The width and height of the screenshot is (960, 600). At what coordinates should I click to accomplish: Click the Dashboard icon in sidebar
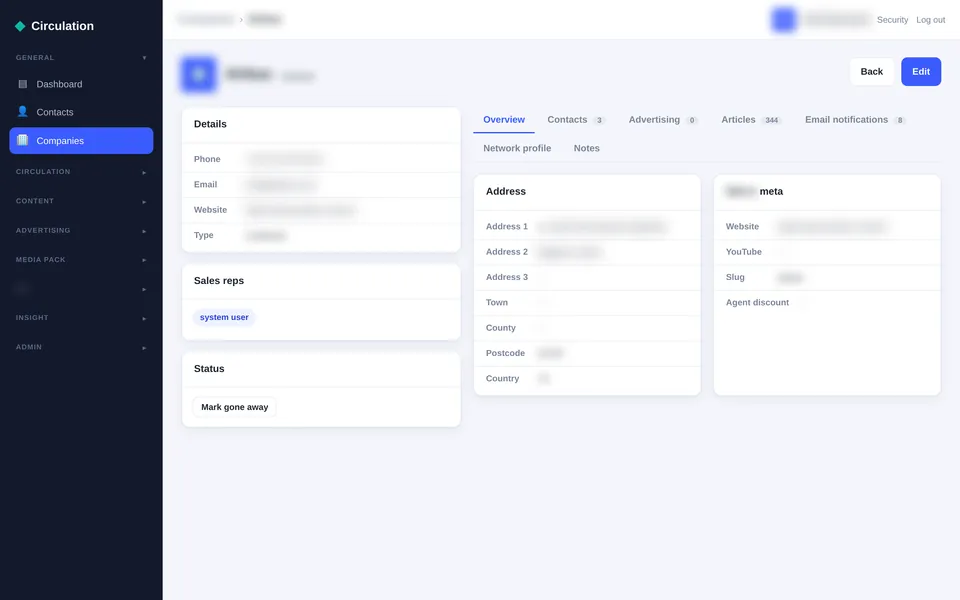(23, 84)
